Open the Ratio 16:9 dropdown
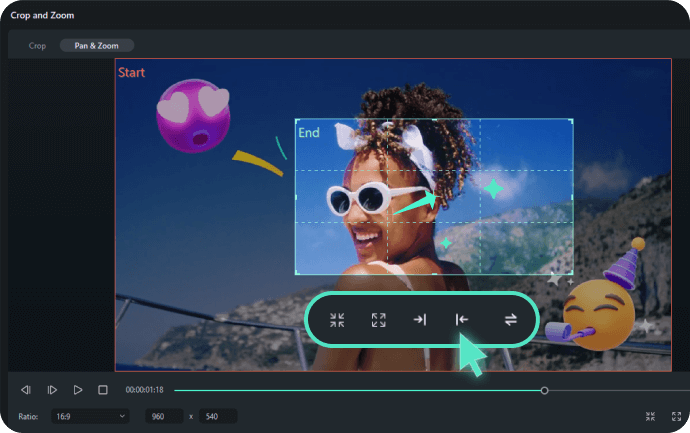Viewport: 690px width, 433px height. [90, 416]
